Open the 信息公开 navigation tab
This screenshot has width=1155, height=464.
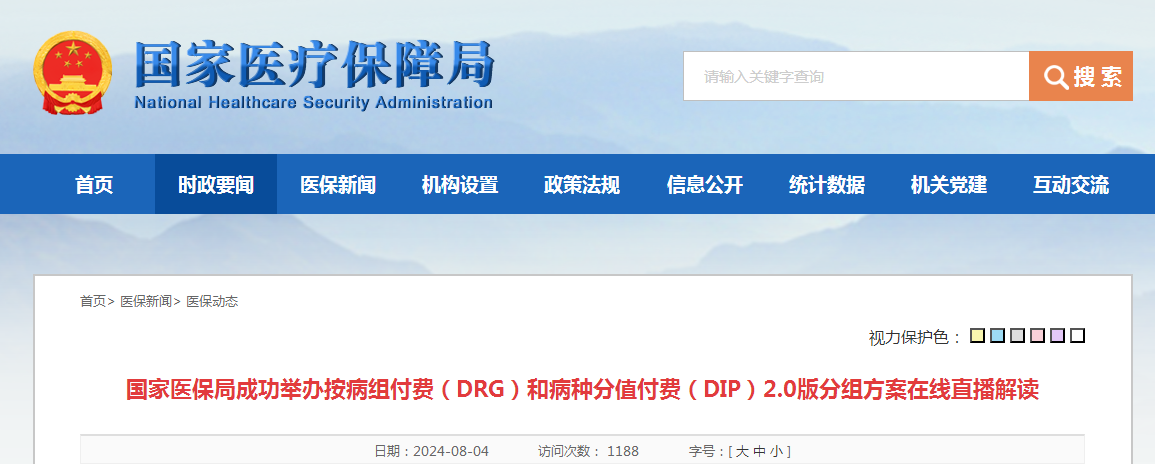point(705,185)
